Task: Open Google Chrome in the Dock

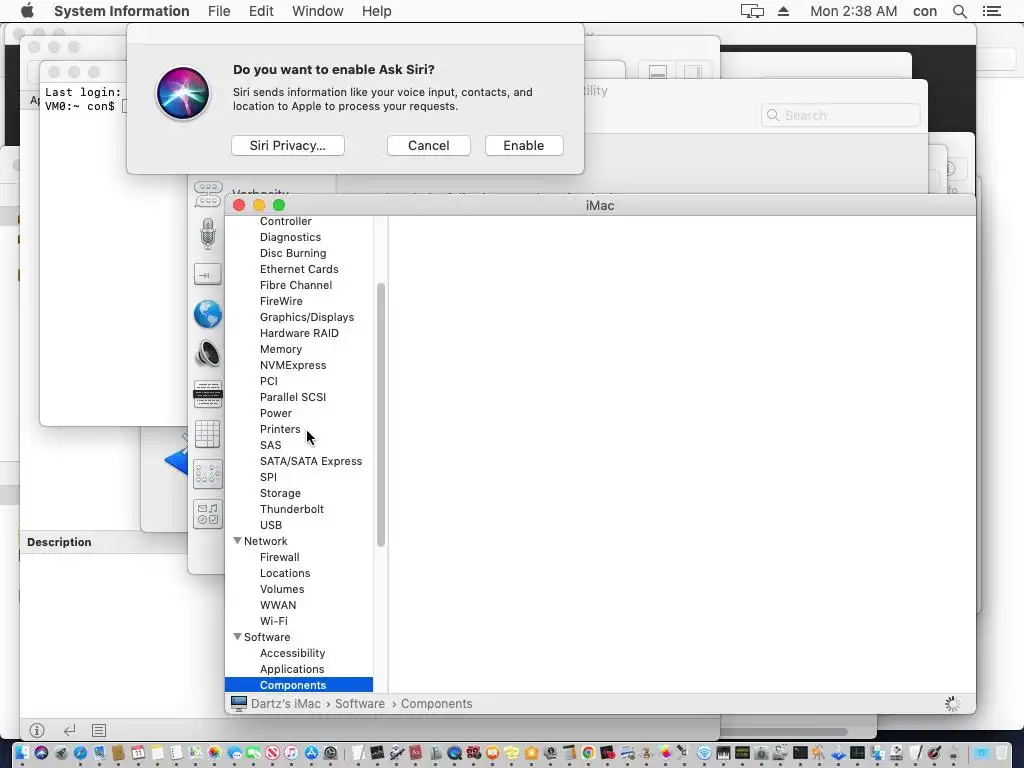Action: pos(588,752)
